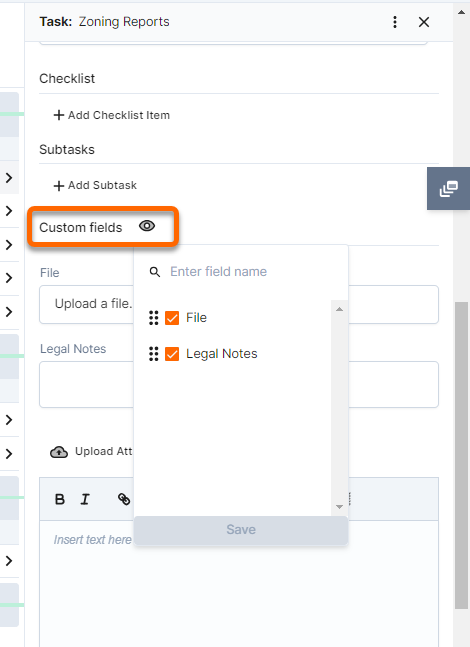Click the popup list scroll-up arrow

pyautogui.click(x=339, y=309)
